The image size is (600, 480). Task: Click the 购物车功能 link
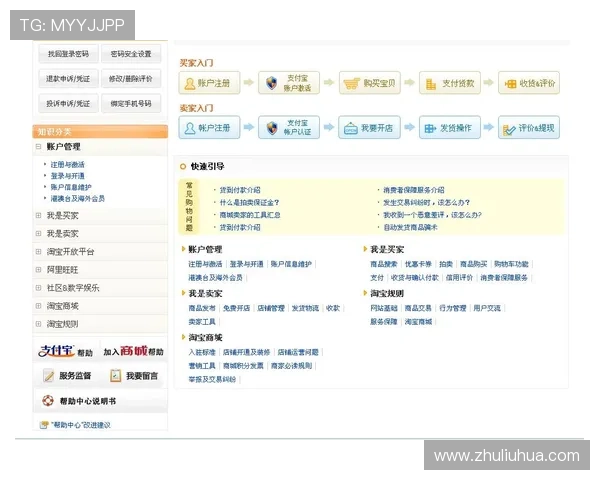(511, 264)
